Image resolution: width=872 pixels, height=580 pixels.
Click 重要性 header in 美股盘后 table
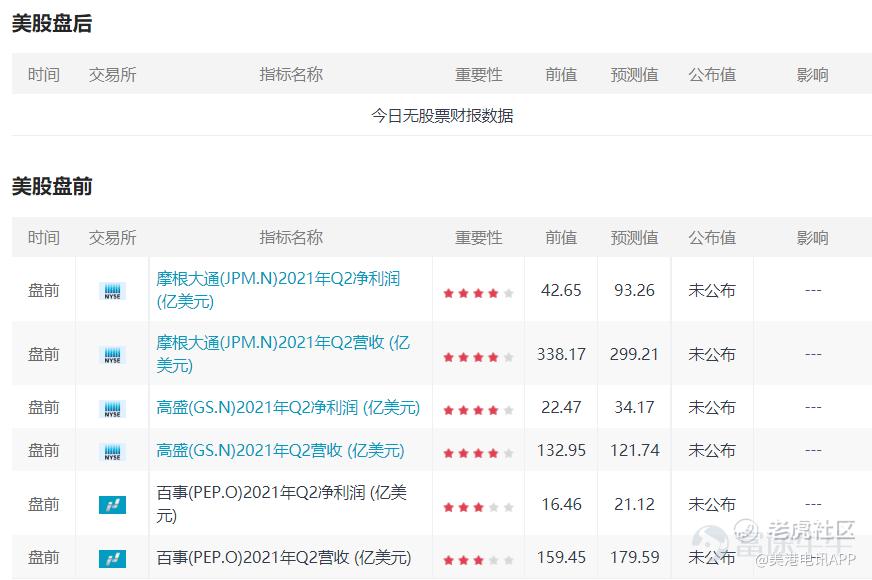pyautogui.click(x=478, y=74)
